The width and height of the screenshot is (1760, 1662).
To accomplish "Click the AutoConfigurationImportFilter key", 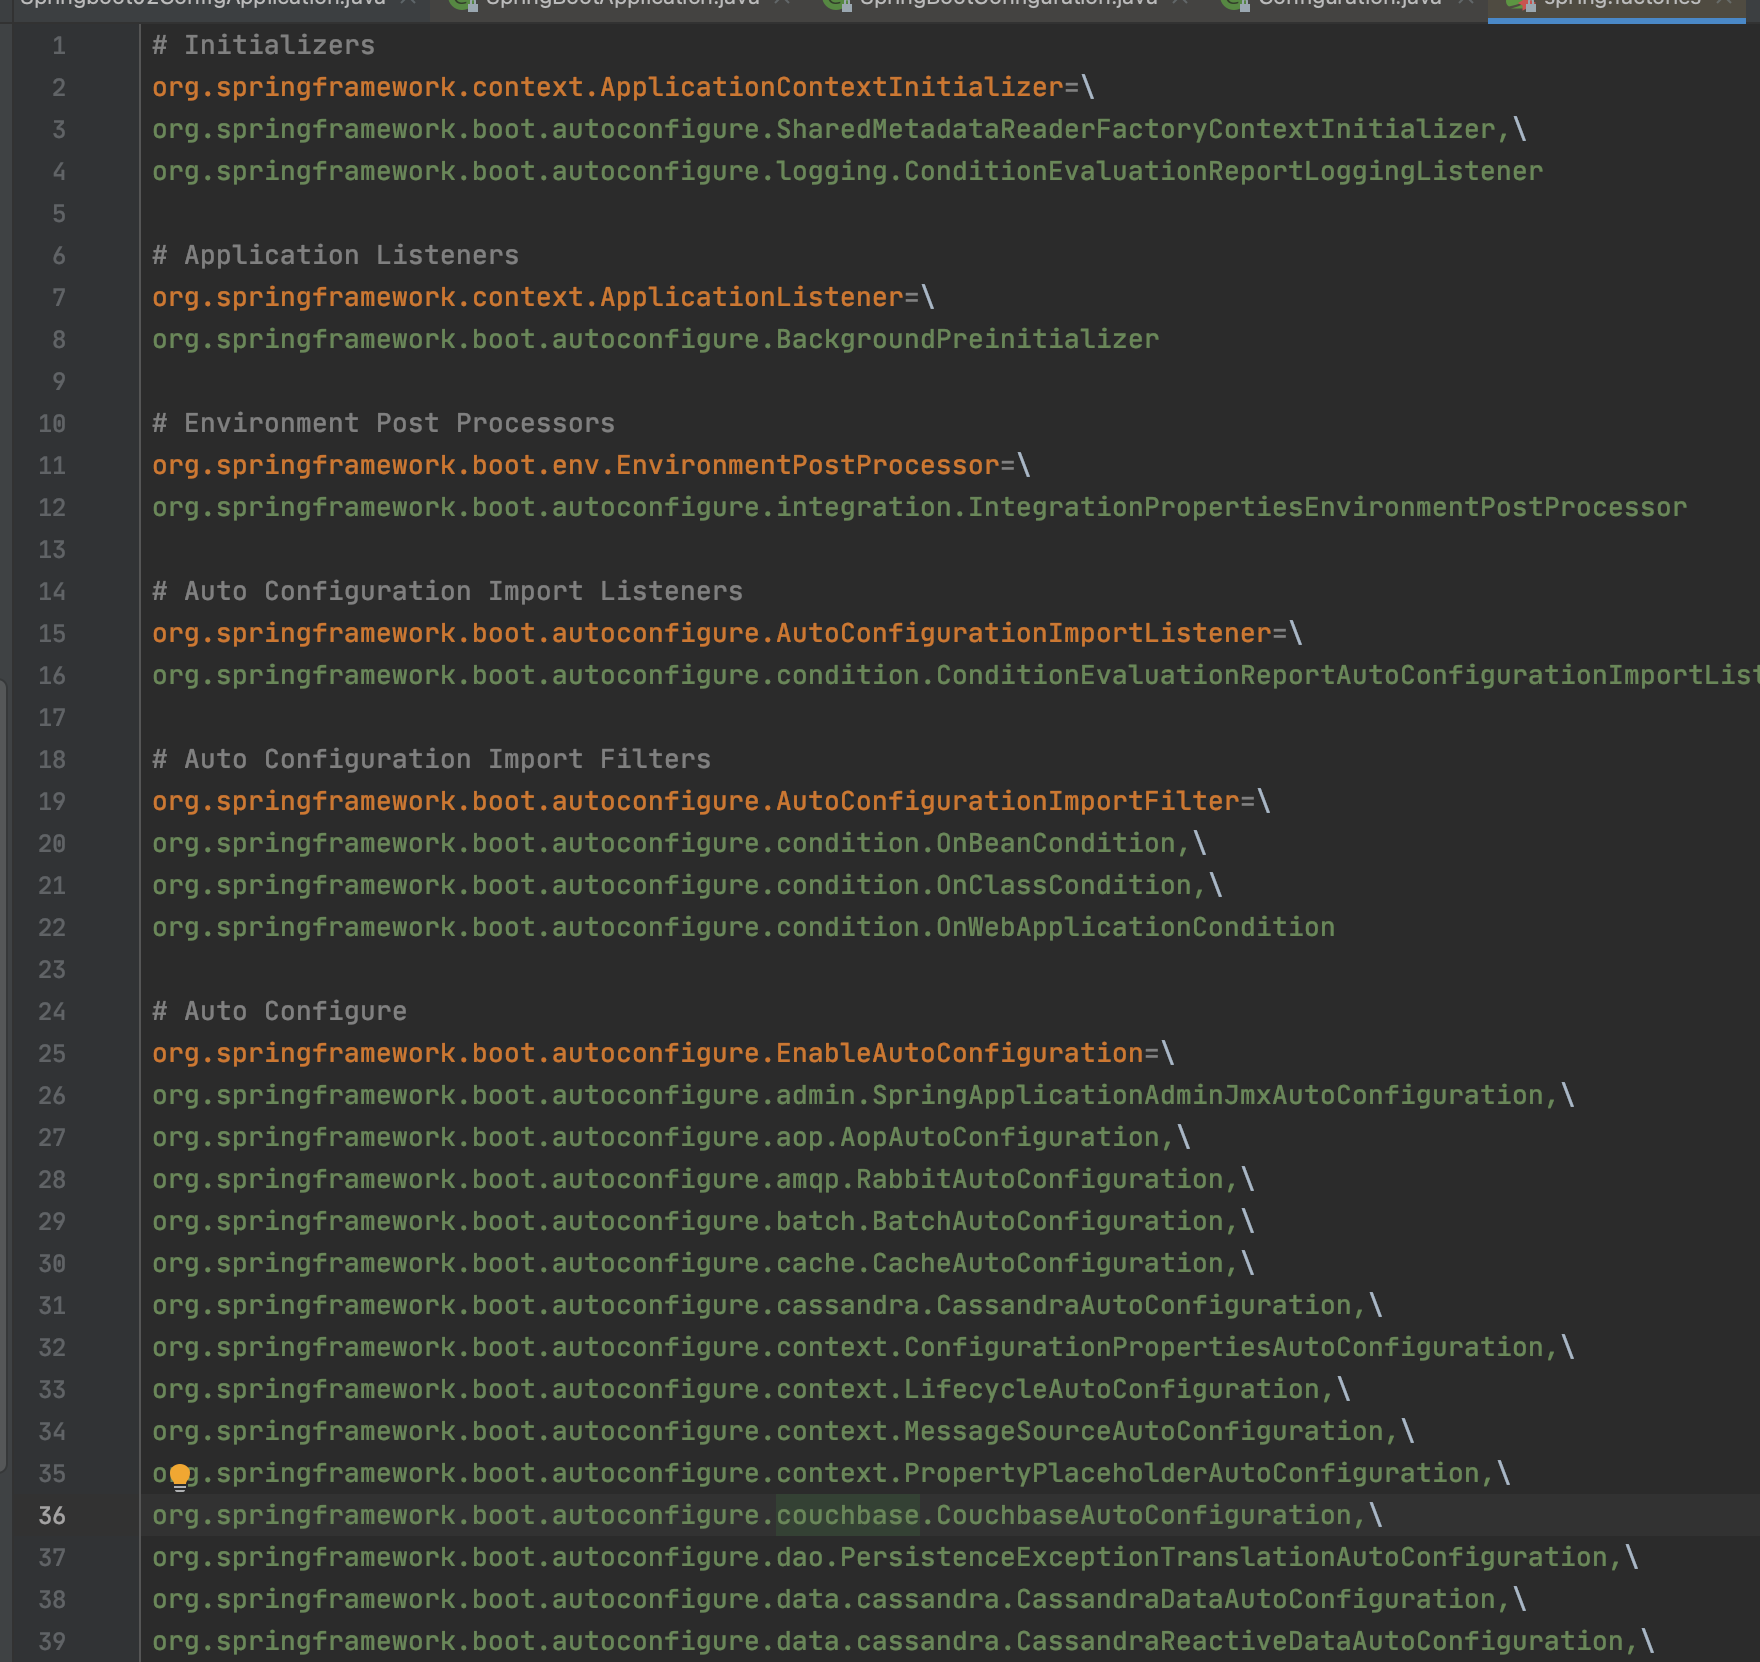I will pos(696,801).
